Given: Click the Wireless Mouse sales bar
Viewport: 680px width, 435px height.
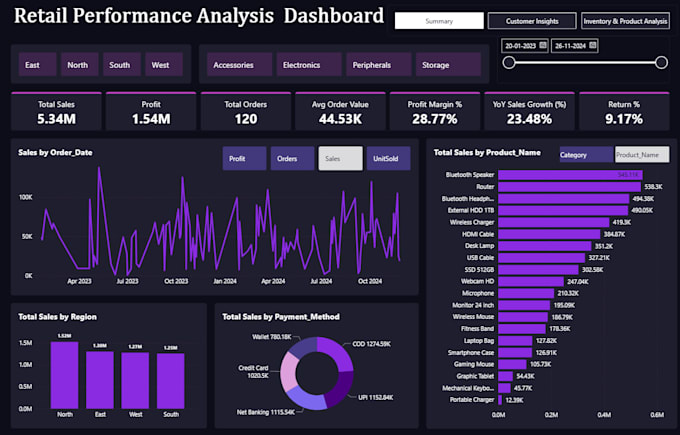Looking at the screenshot, I should point(523,317).
